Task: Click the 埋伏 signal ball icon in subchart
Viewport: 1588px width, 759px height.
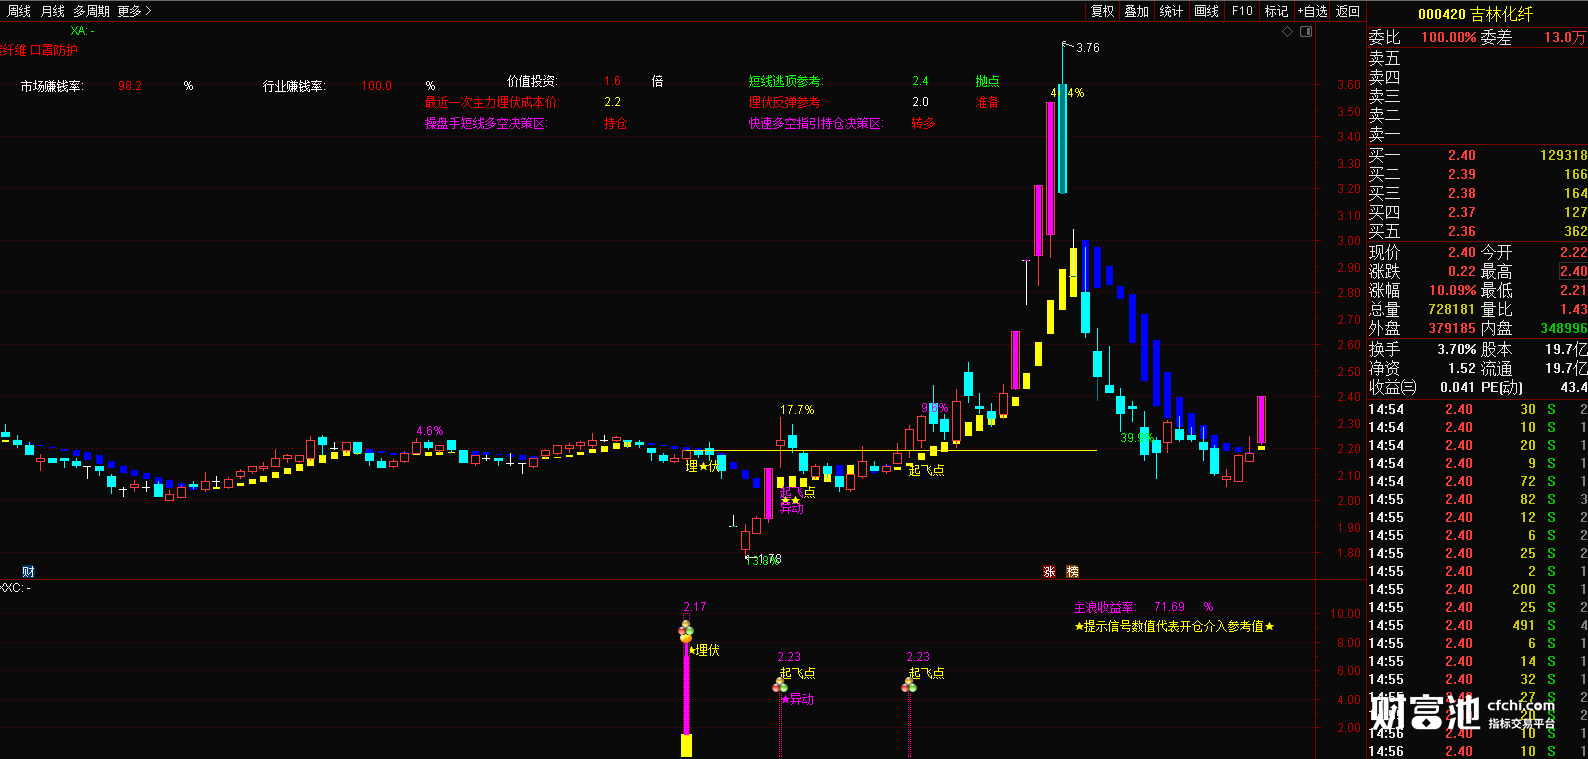Action: pos(685,633)
